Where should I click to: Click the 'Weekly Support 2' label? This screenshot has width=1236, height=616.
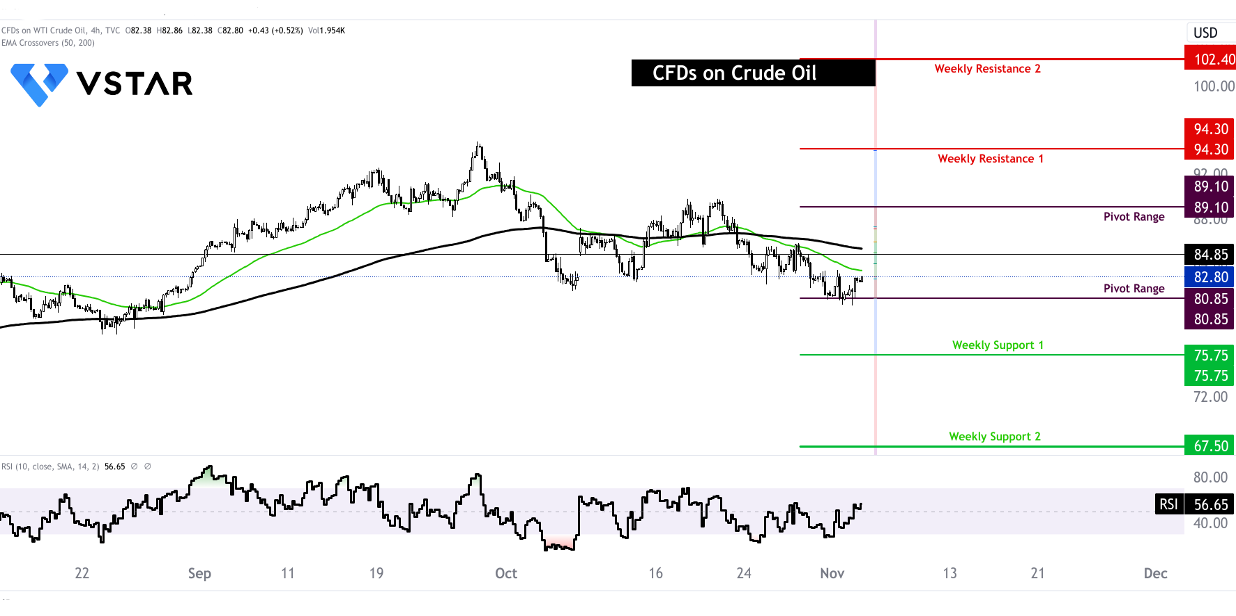click(995, 437)
